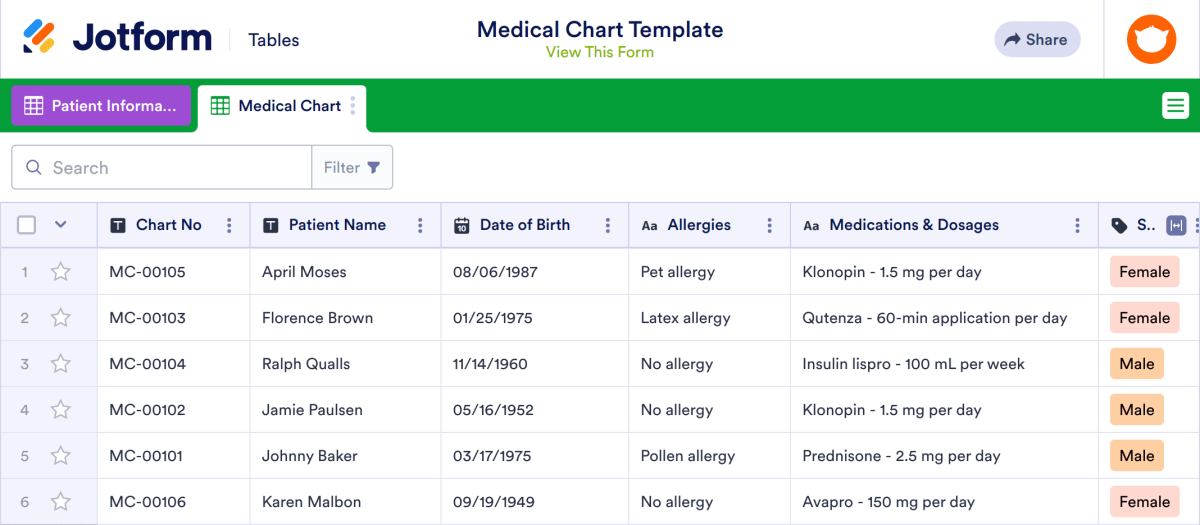Open Medical Chart tab options dots
This screenshot has height=525, width=1200.
[x=353, y=106]
